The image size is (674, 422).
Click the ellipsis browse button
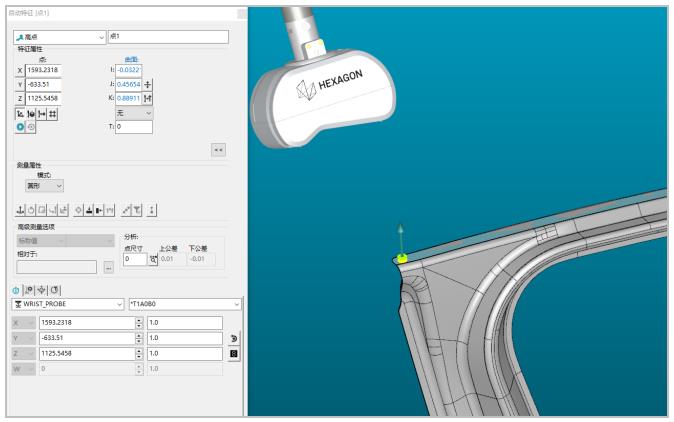point(108,267)
